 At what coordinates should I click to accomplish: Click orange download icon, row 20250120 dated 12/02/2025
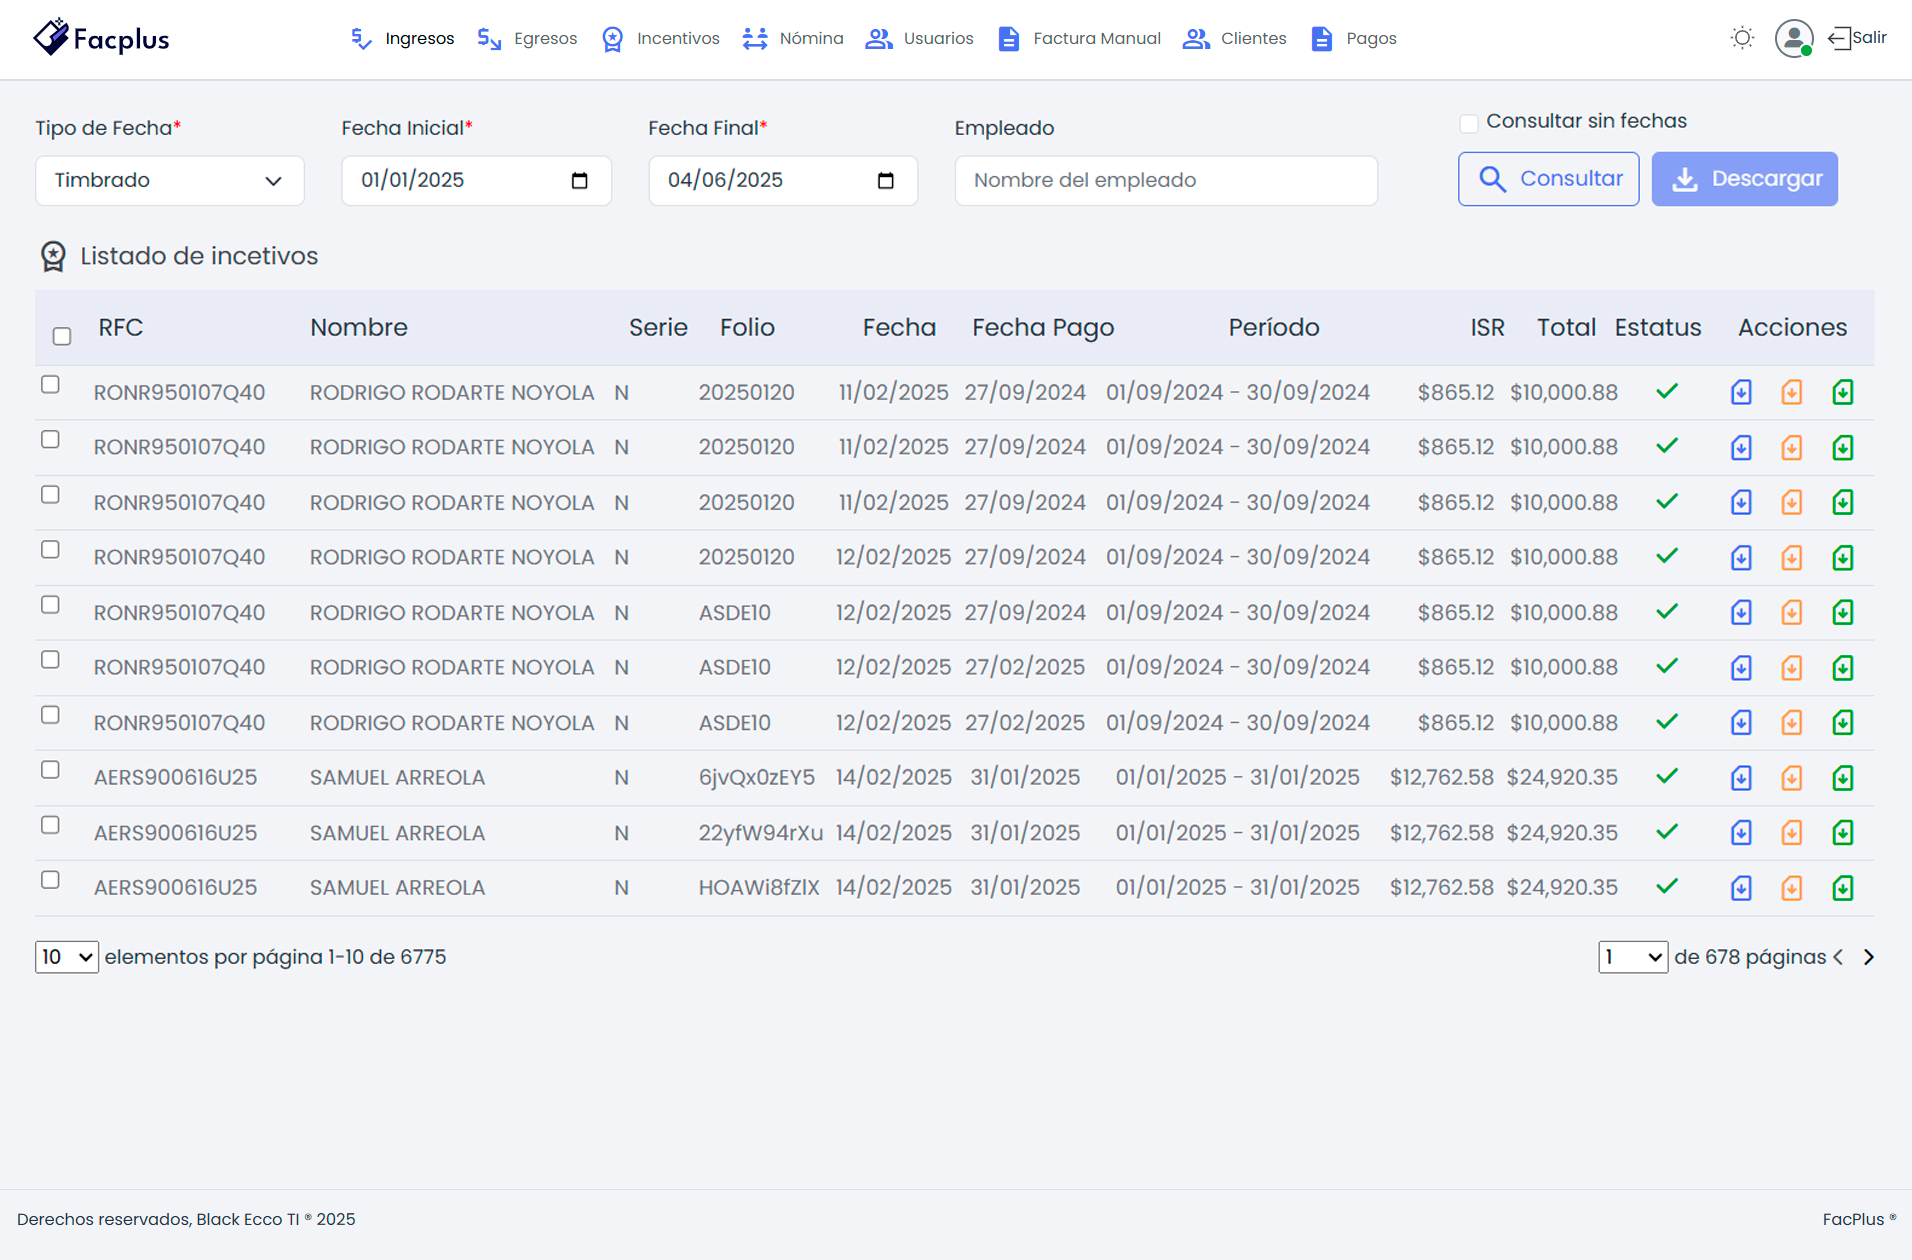click(x=1791, y=558)
